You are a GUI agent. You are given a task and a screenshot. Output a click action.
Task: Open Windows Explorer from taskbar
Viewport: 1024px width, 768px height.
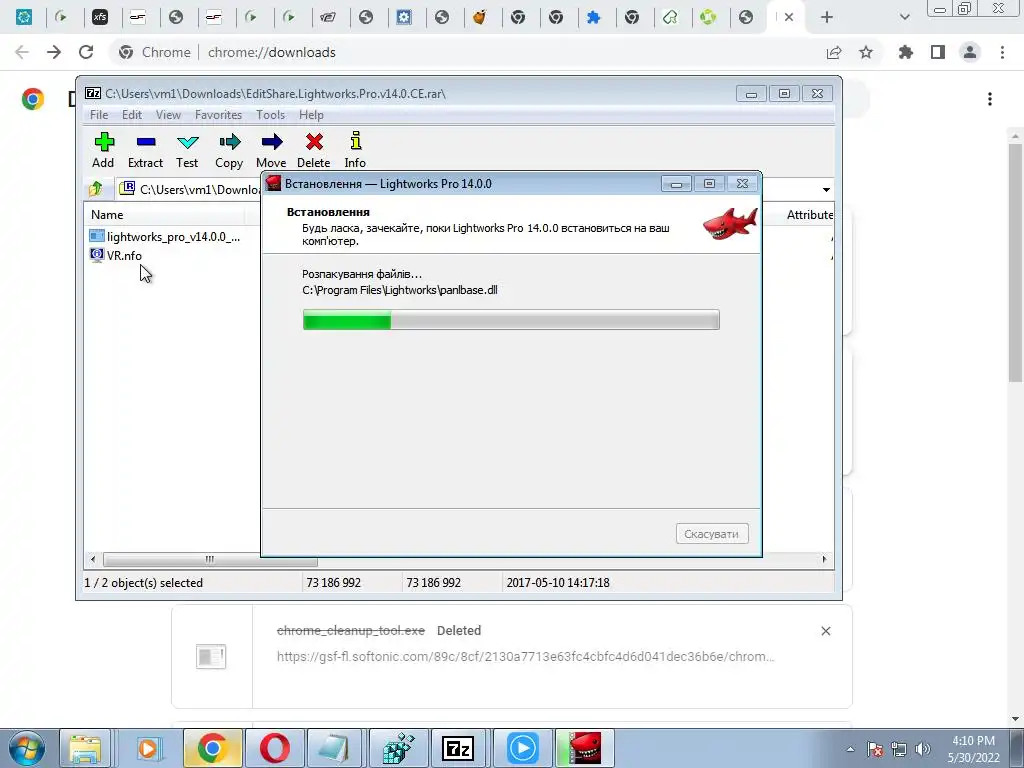click(86, 748)
